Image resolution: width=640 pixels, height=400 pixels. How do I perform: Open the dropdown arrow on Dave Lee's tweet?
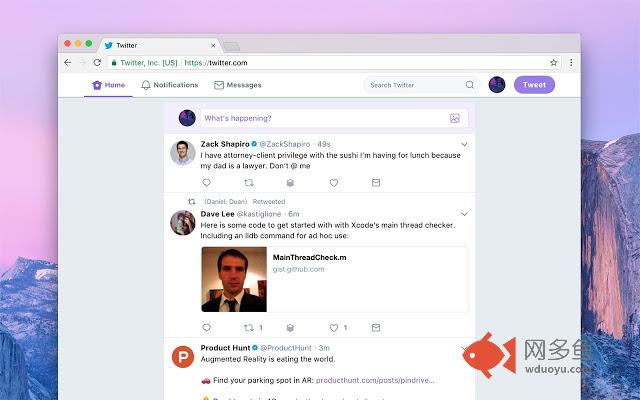(464, 214)
